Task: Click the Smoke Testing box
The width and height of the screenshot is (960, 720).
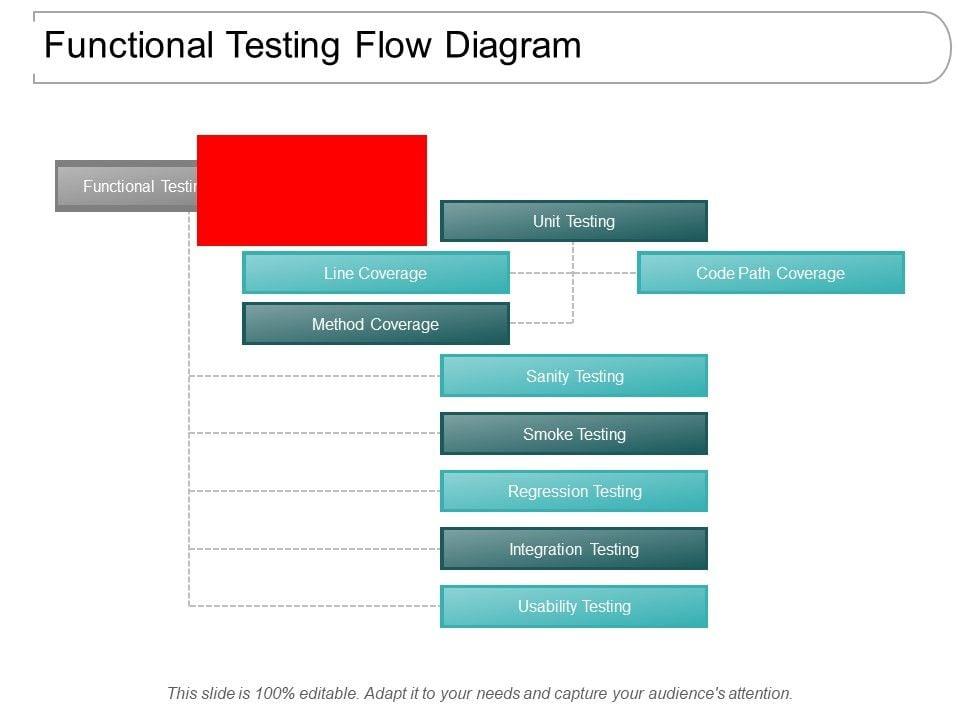Action: pyautogui.click(x=574, y=434)
